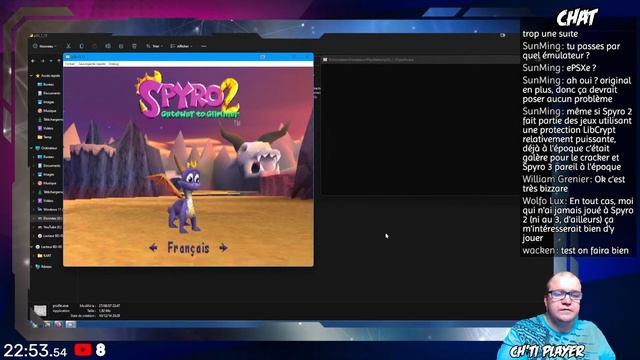Open the KART folder in the tree

[x=45, y=256]
